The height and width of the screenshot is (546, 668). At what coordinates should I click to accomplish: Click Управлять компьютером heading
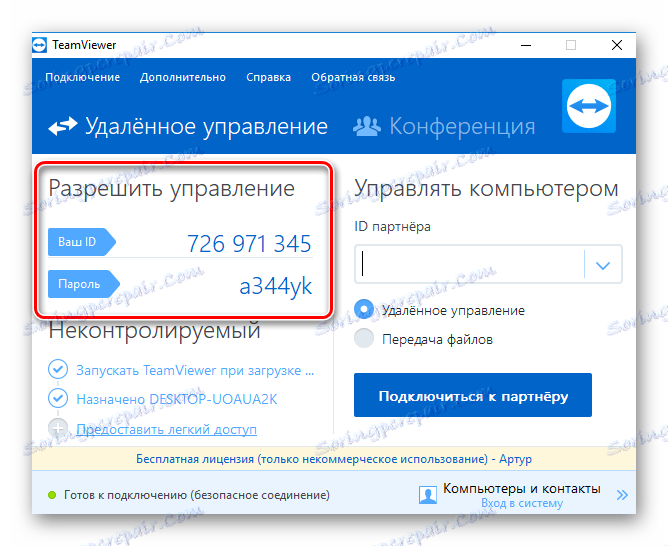pos(486,188)
